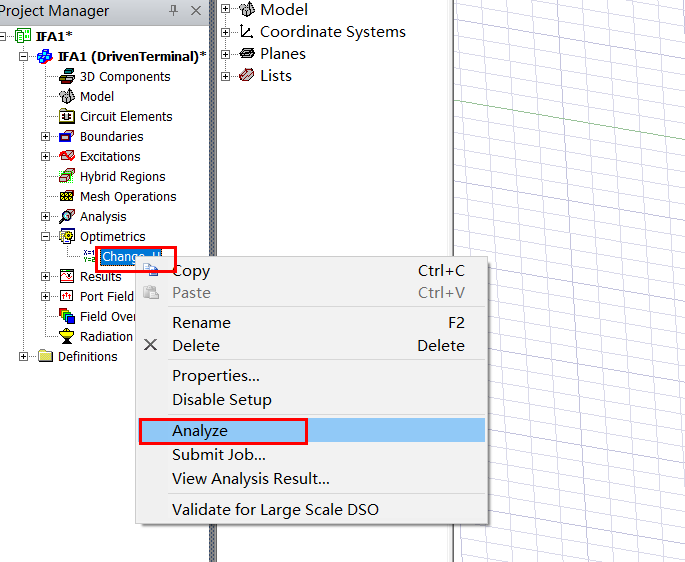
Task: Select the Coordinate Systems label
Action: [333, 31]
